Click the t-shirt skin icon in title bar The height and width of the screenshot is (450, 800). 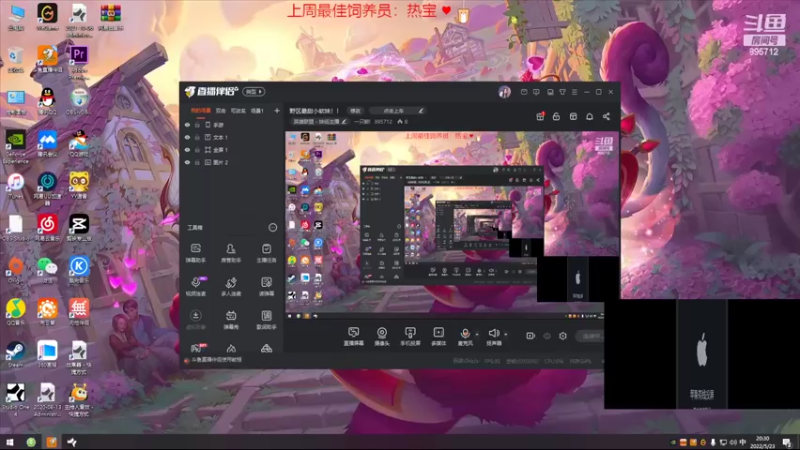click(562, 92)
